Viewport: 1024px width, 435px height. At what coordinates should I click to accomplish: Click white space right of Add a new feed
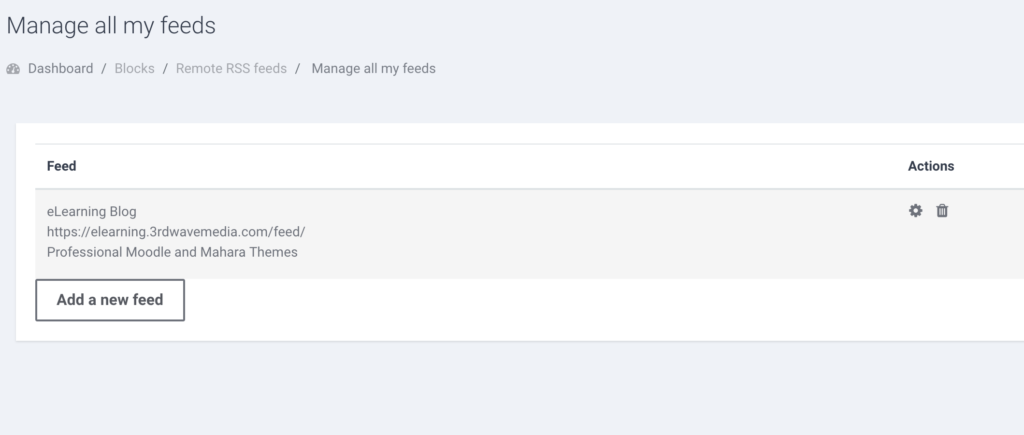click(600, 300)
